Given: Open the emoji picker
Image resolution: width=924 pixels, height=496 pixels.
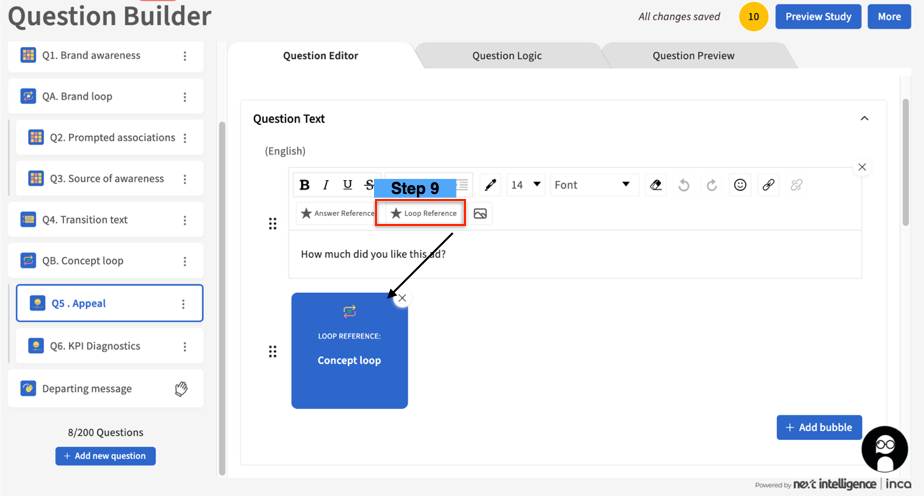Looking at the screenshot, I should 740,185.
